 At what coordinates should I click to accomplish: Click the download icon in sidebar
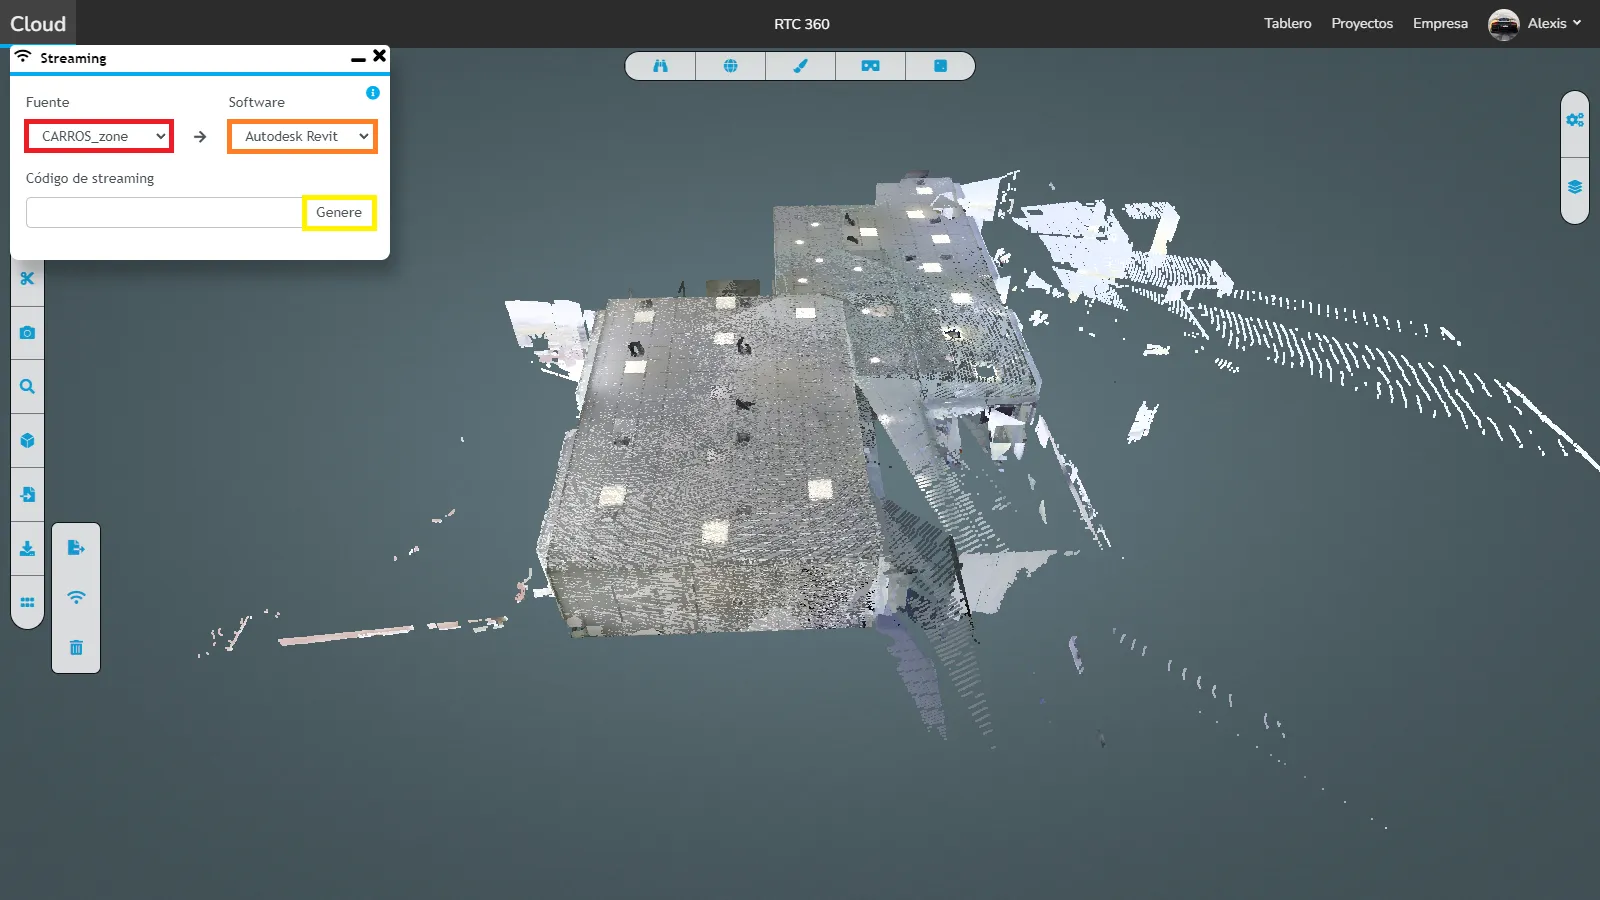pos(27,549)
